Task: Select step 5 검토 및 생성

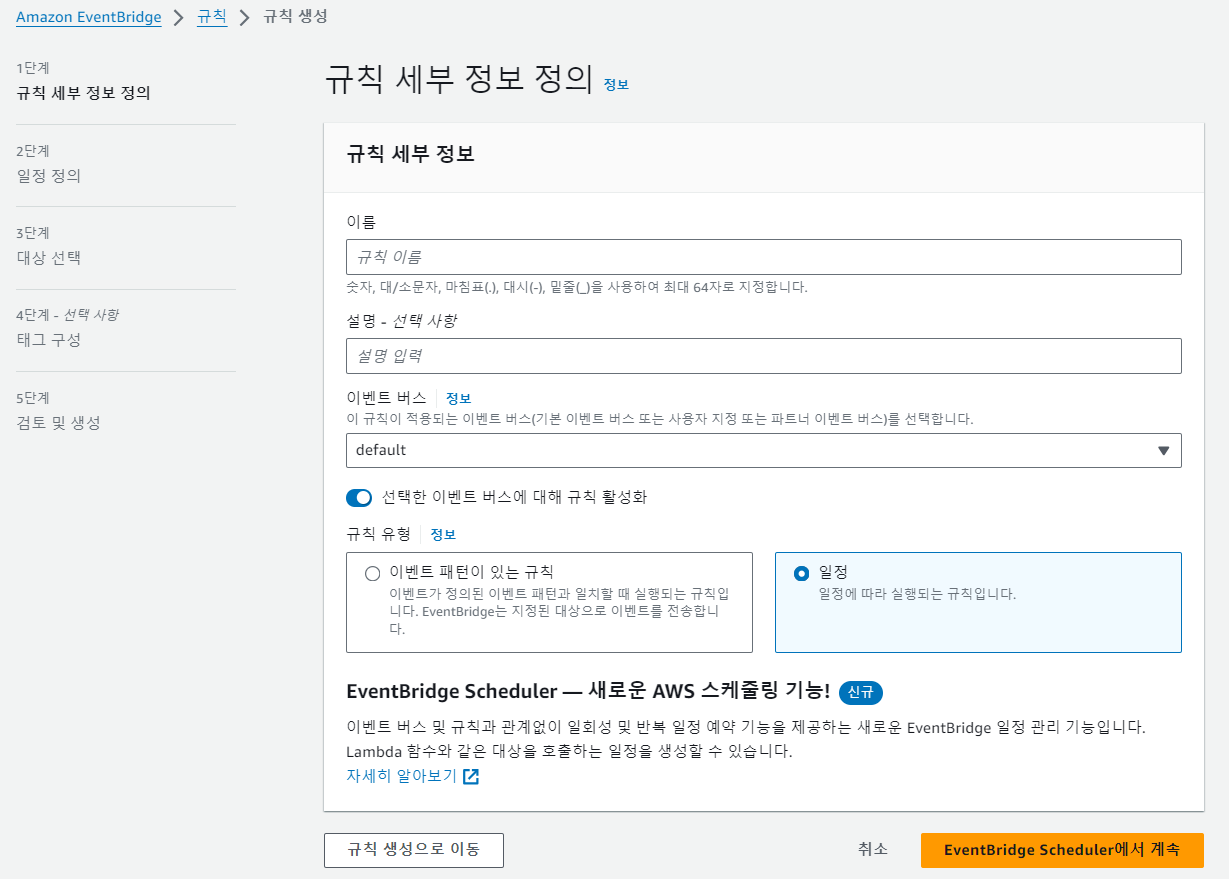Action: pos(58,423)
